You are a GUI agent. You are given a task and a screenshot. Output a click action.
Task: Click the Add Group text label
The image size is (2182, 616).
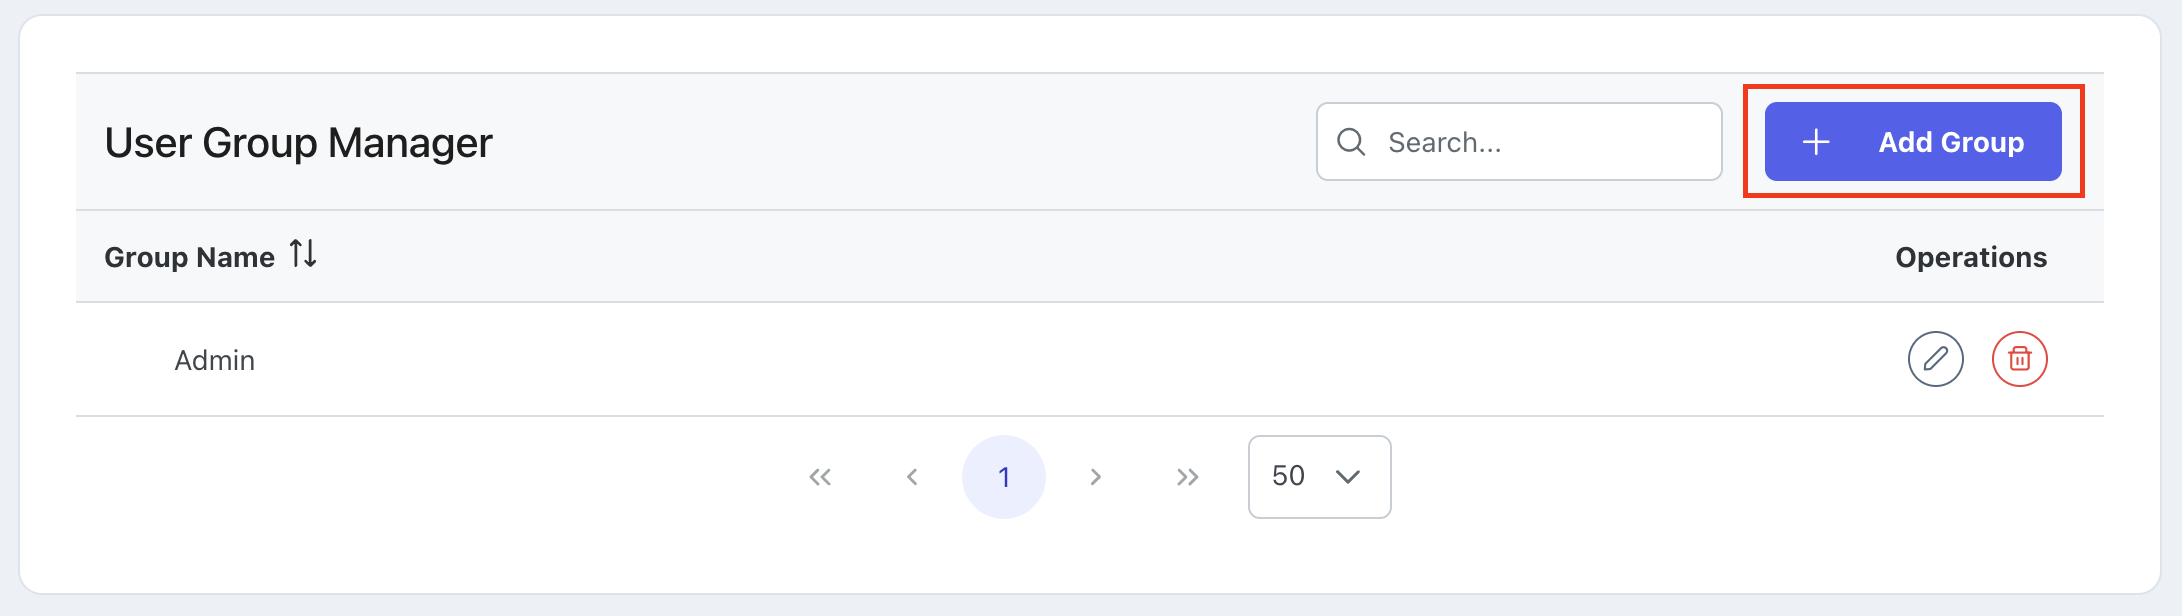(x=1951, y=142)
